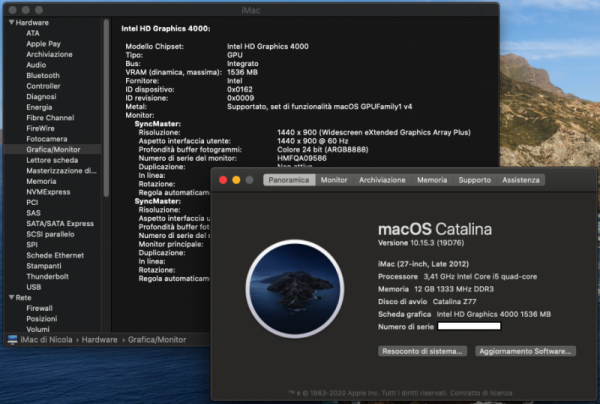Click the Intel HD Graphics 4000 heading

(x=166, y=29)
